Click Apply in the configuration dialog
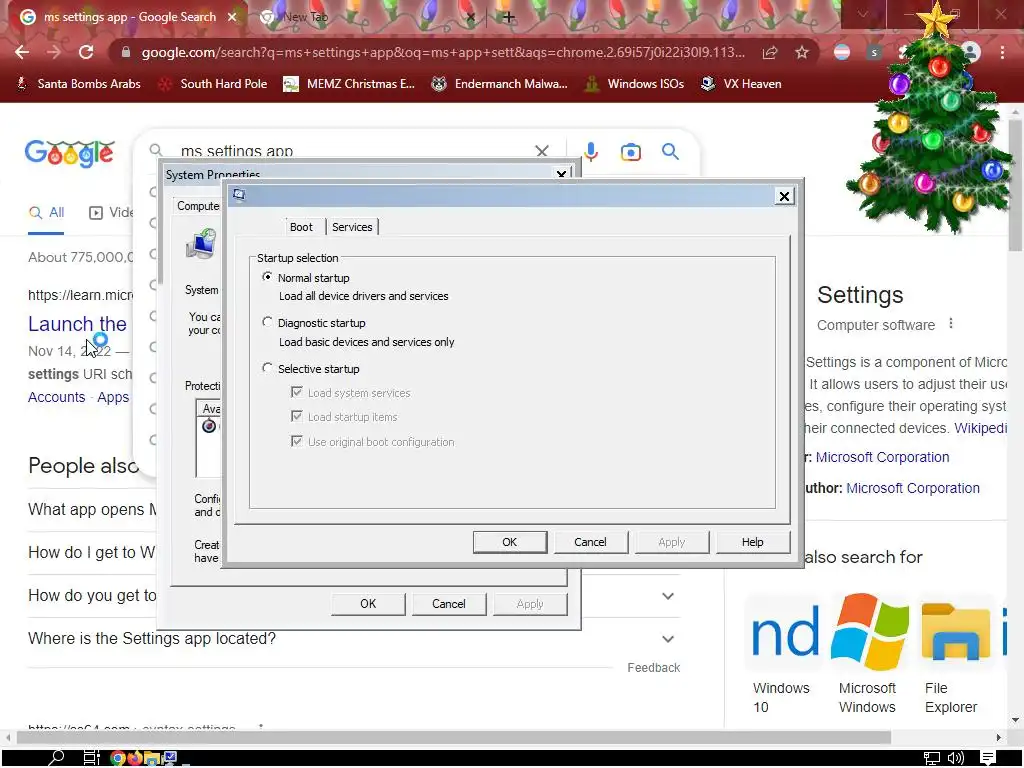This screenshot has height=768, width=1024. pos(671,542)
